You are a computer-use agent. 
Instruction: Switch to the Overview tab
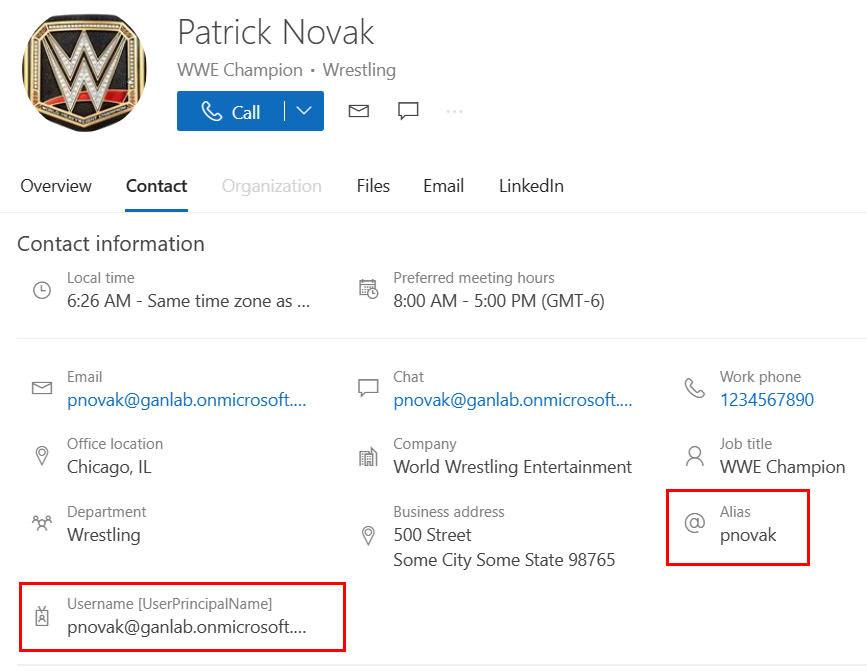56,186
